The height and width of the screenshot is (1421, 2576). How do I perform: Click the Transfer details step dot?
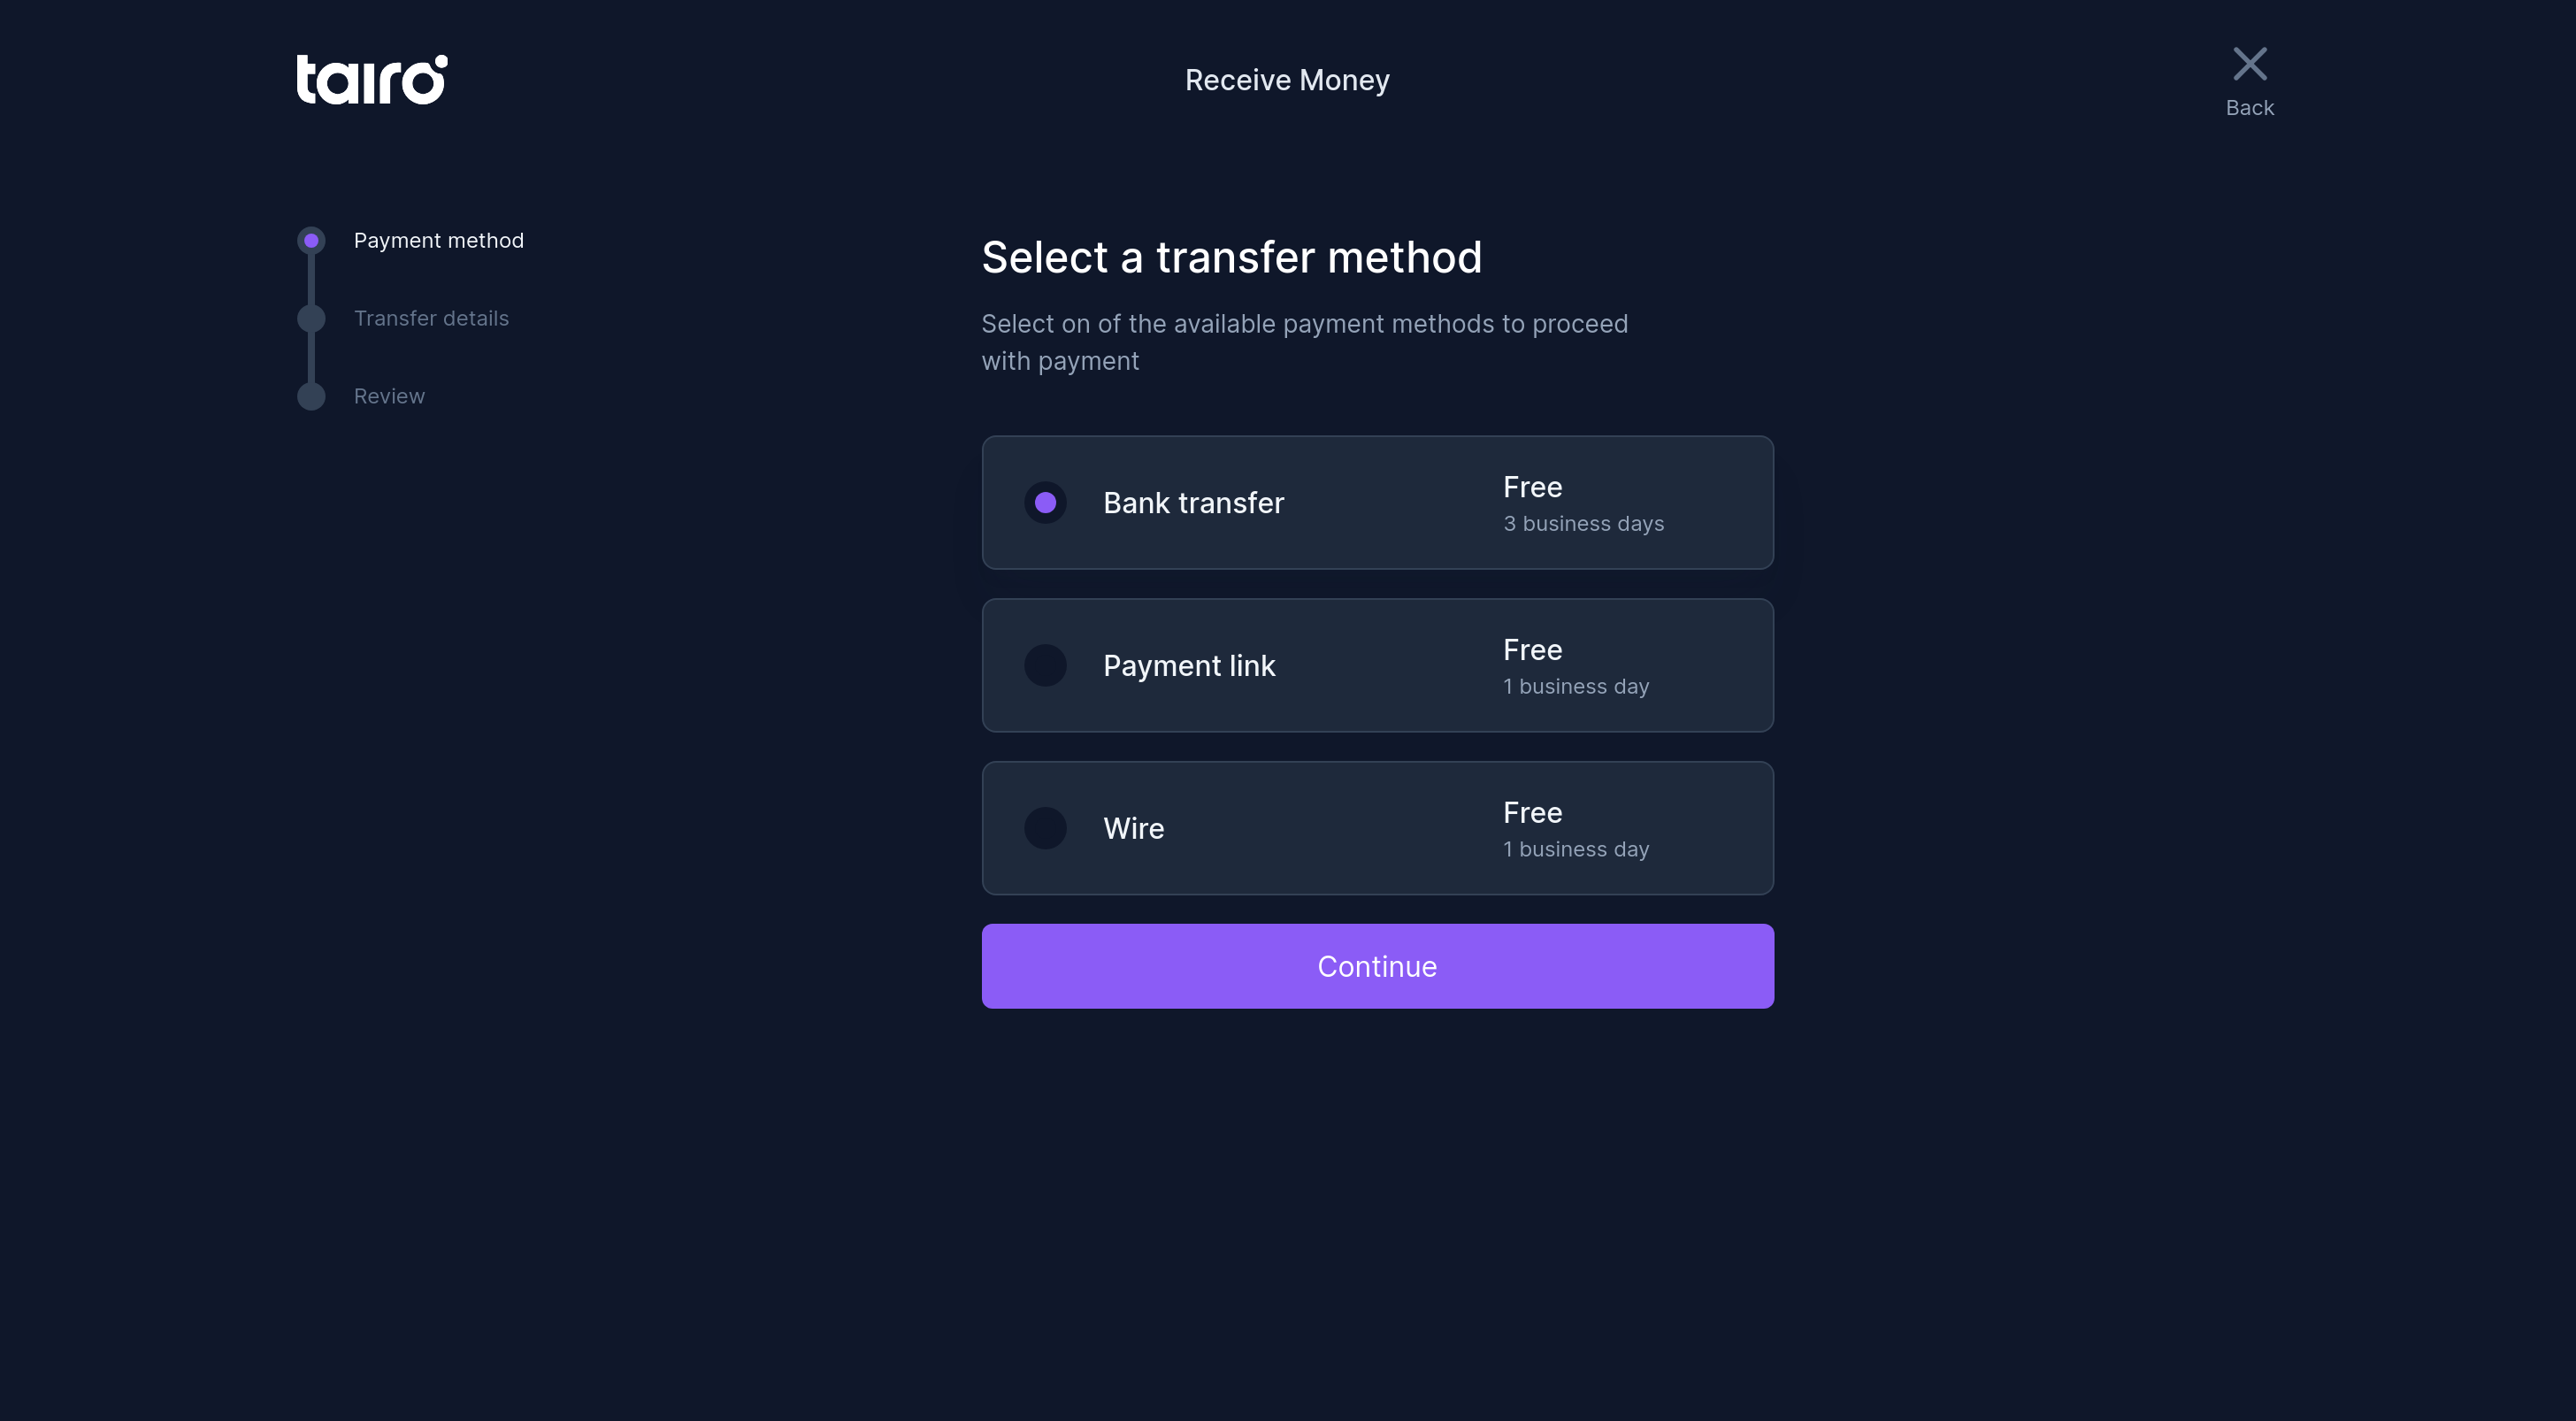311,318
